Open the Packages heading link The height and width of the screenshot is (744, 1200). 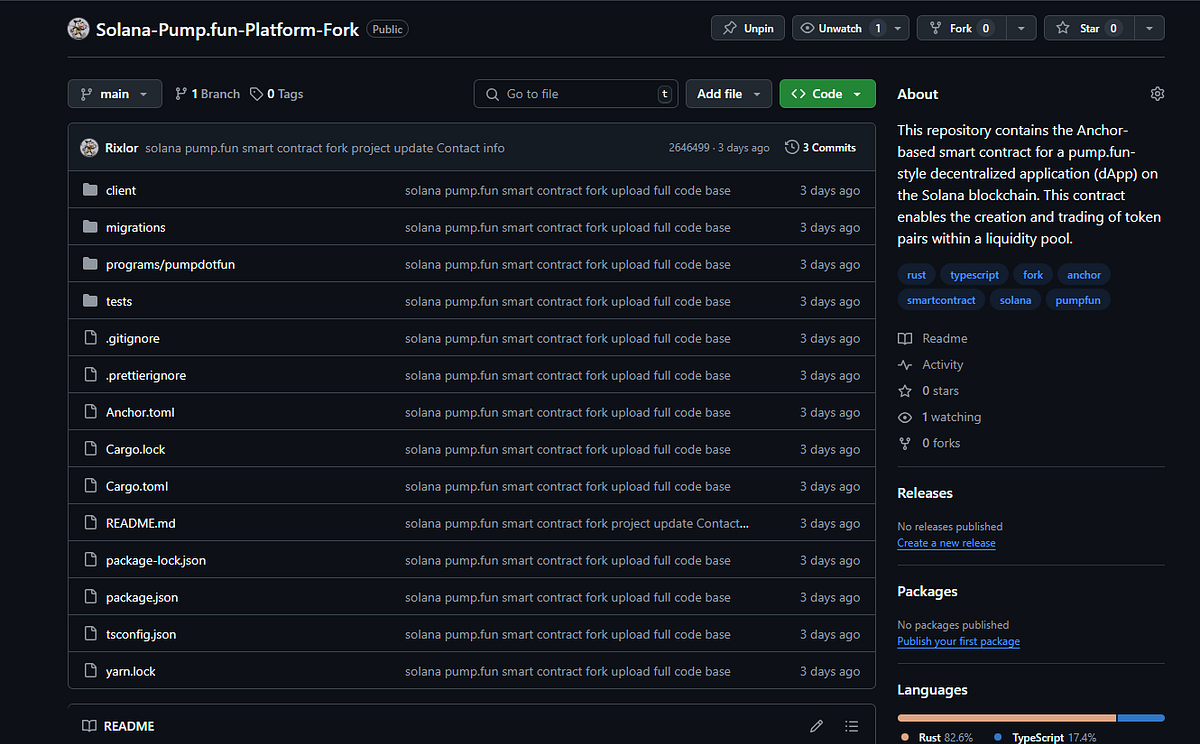click(928, 592)
